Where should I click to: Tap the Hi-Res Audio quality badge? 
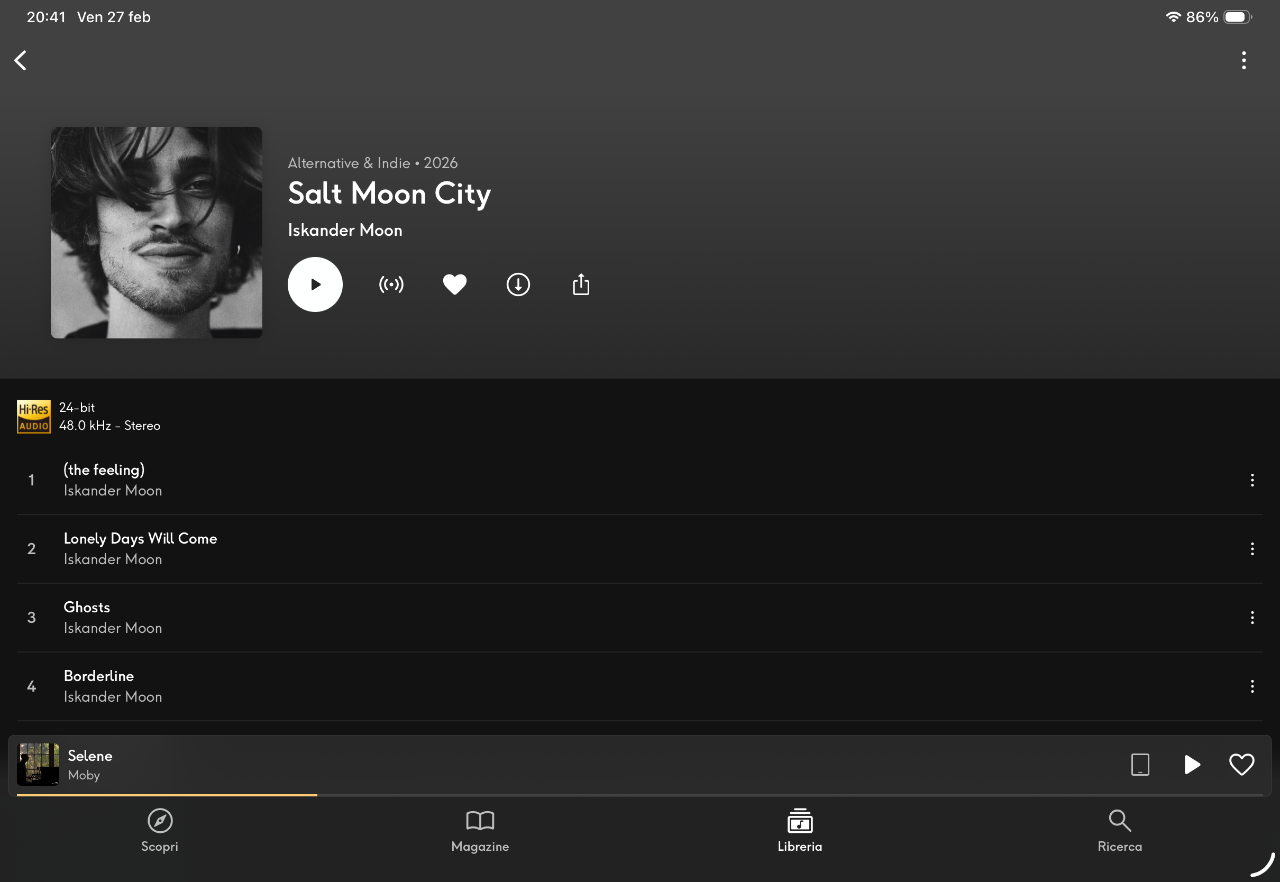tap(34, 417)
